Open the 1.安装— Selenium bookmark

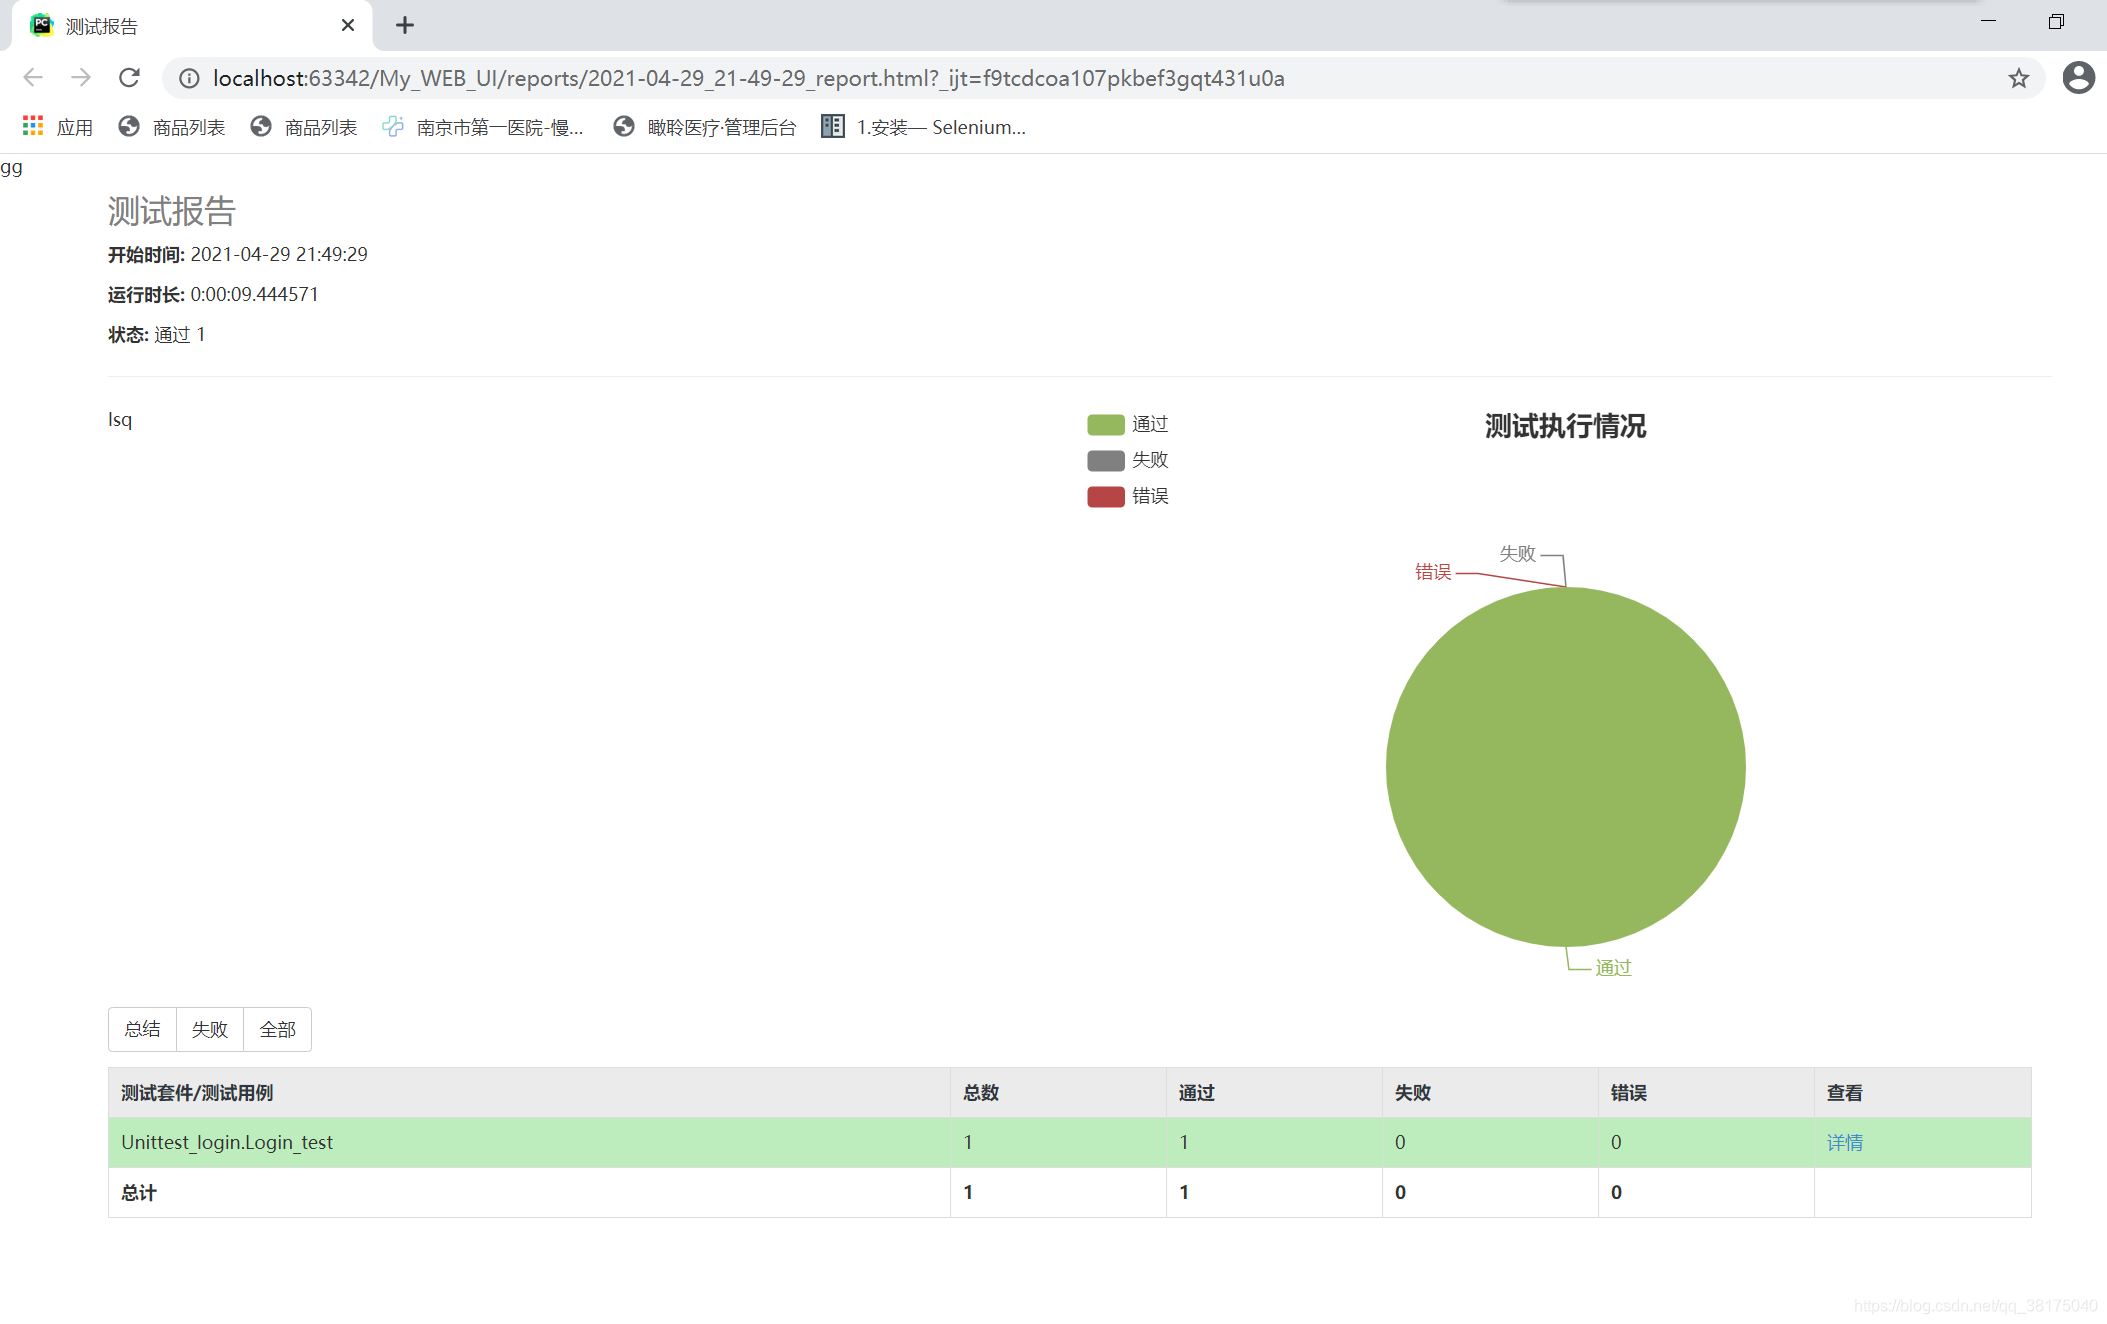tap(924, 127)
